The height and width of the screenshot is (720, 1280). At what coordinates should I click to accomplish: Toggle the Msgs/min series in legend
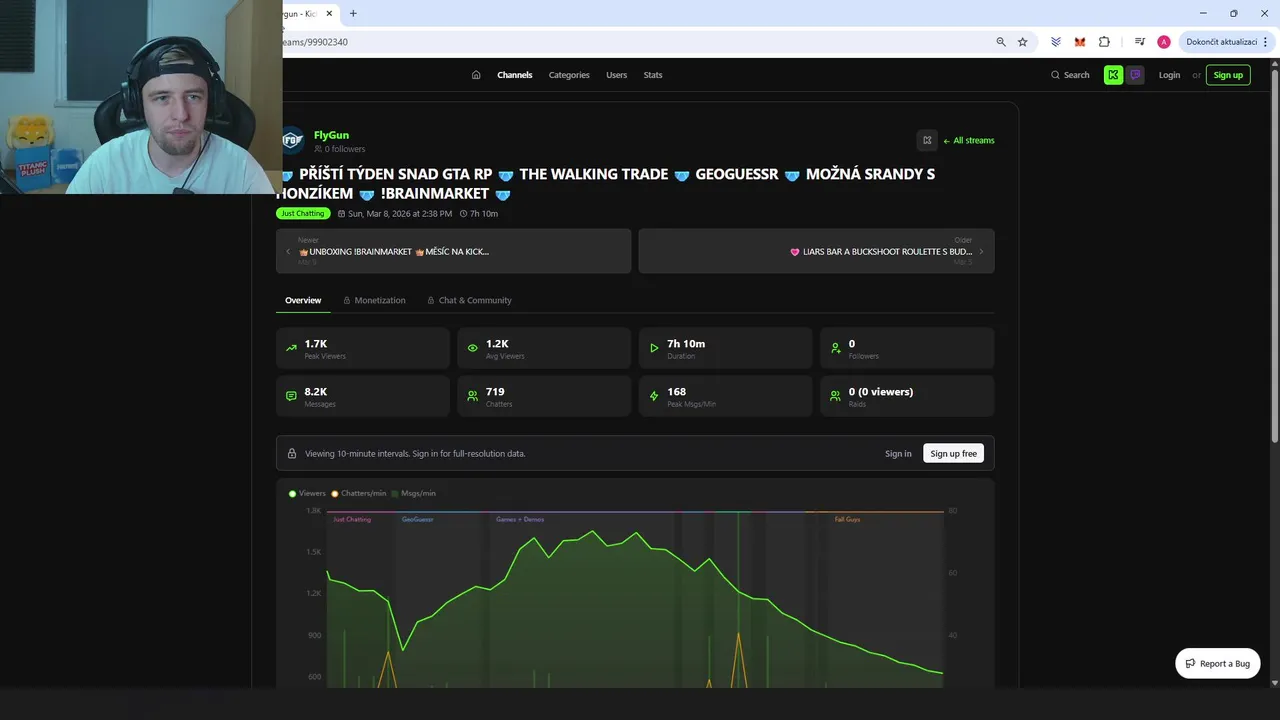[x=413, y=493]
